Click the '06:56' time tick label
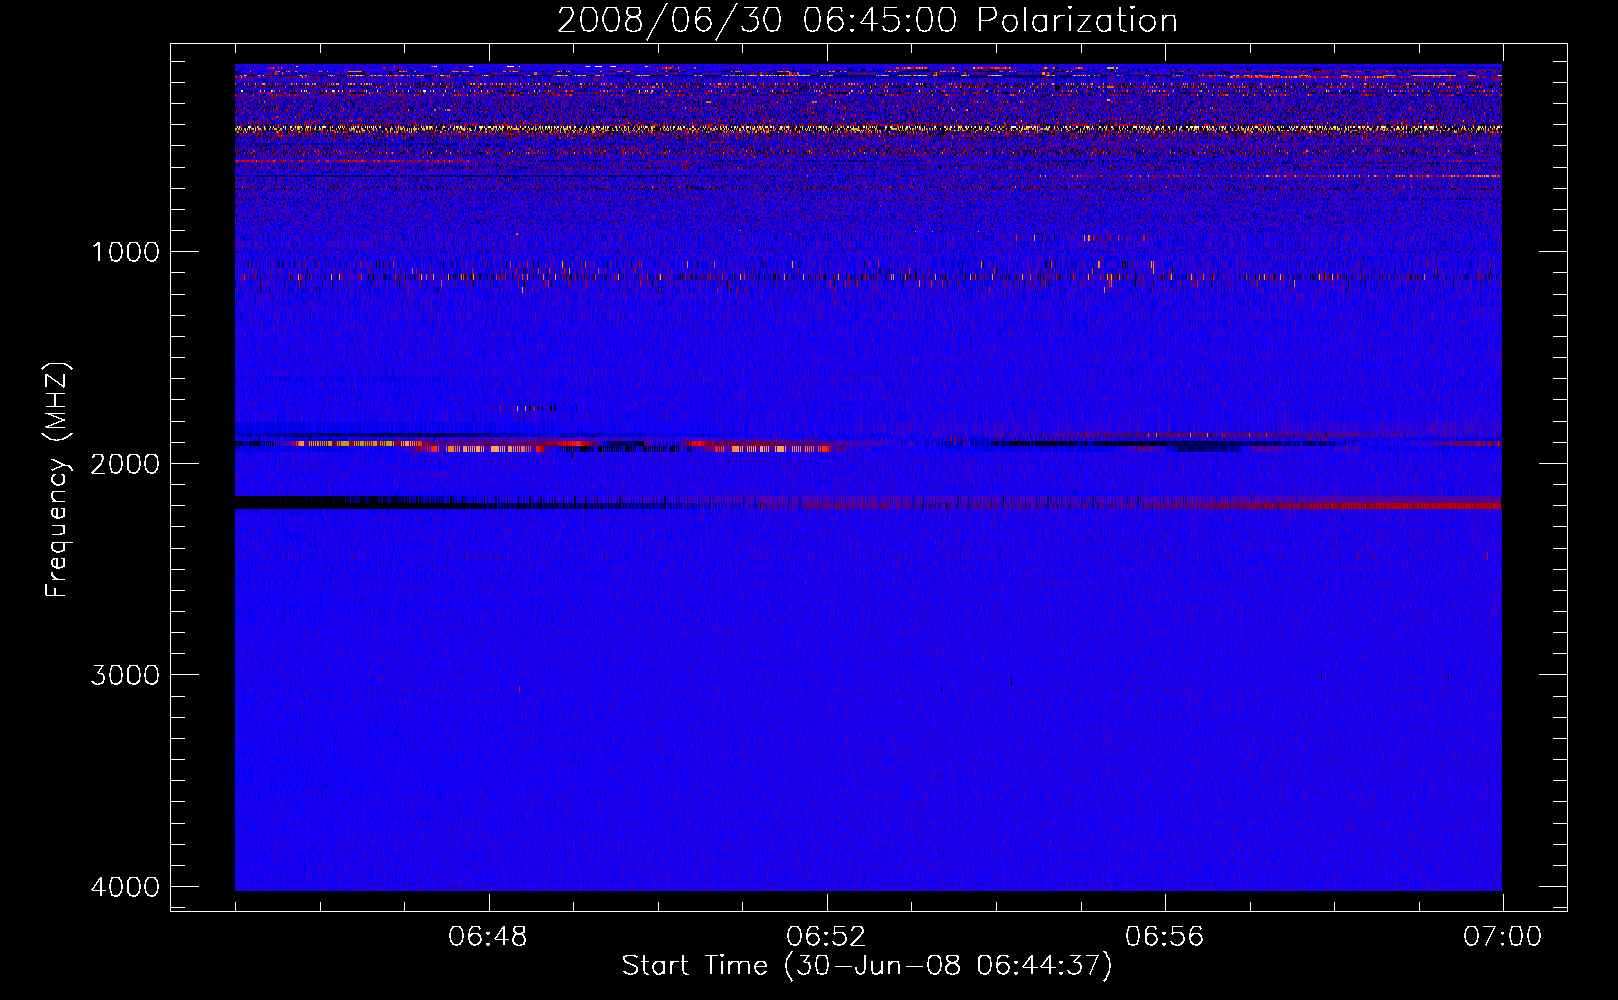The height and width of the screenshot is (1000, 1618). pos(1164,937)
